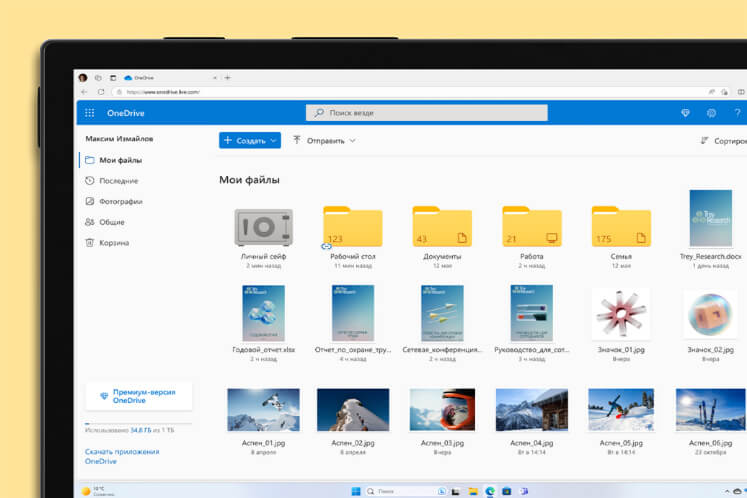This screenshot has height=498, width=747.
Task: Open Корзина recycle bin in sidebar
Action: coord(114,243)
